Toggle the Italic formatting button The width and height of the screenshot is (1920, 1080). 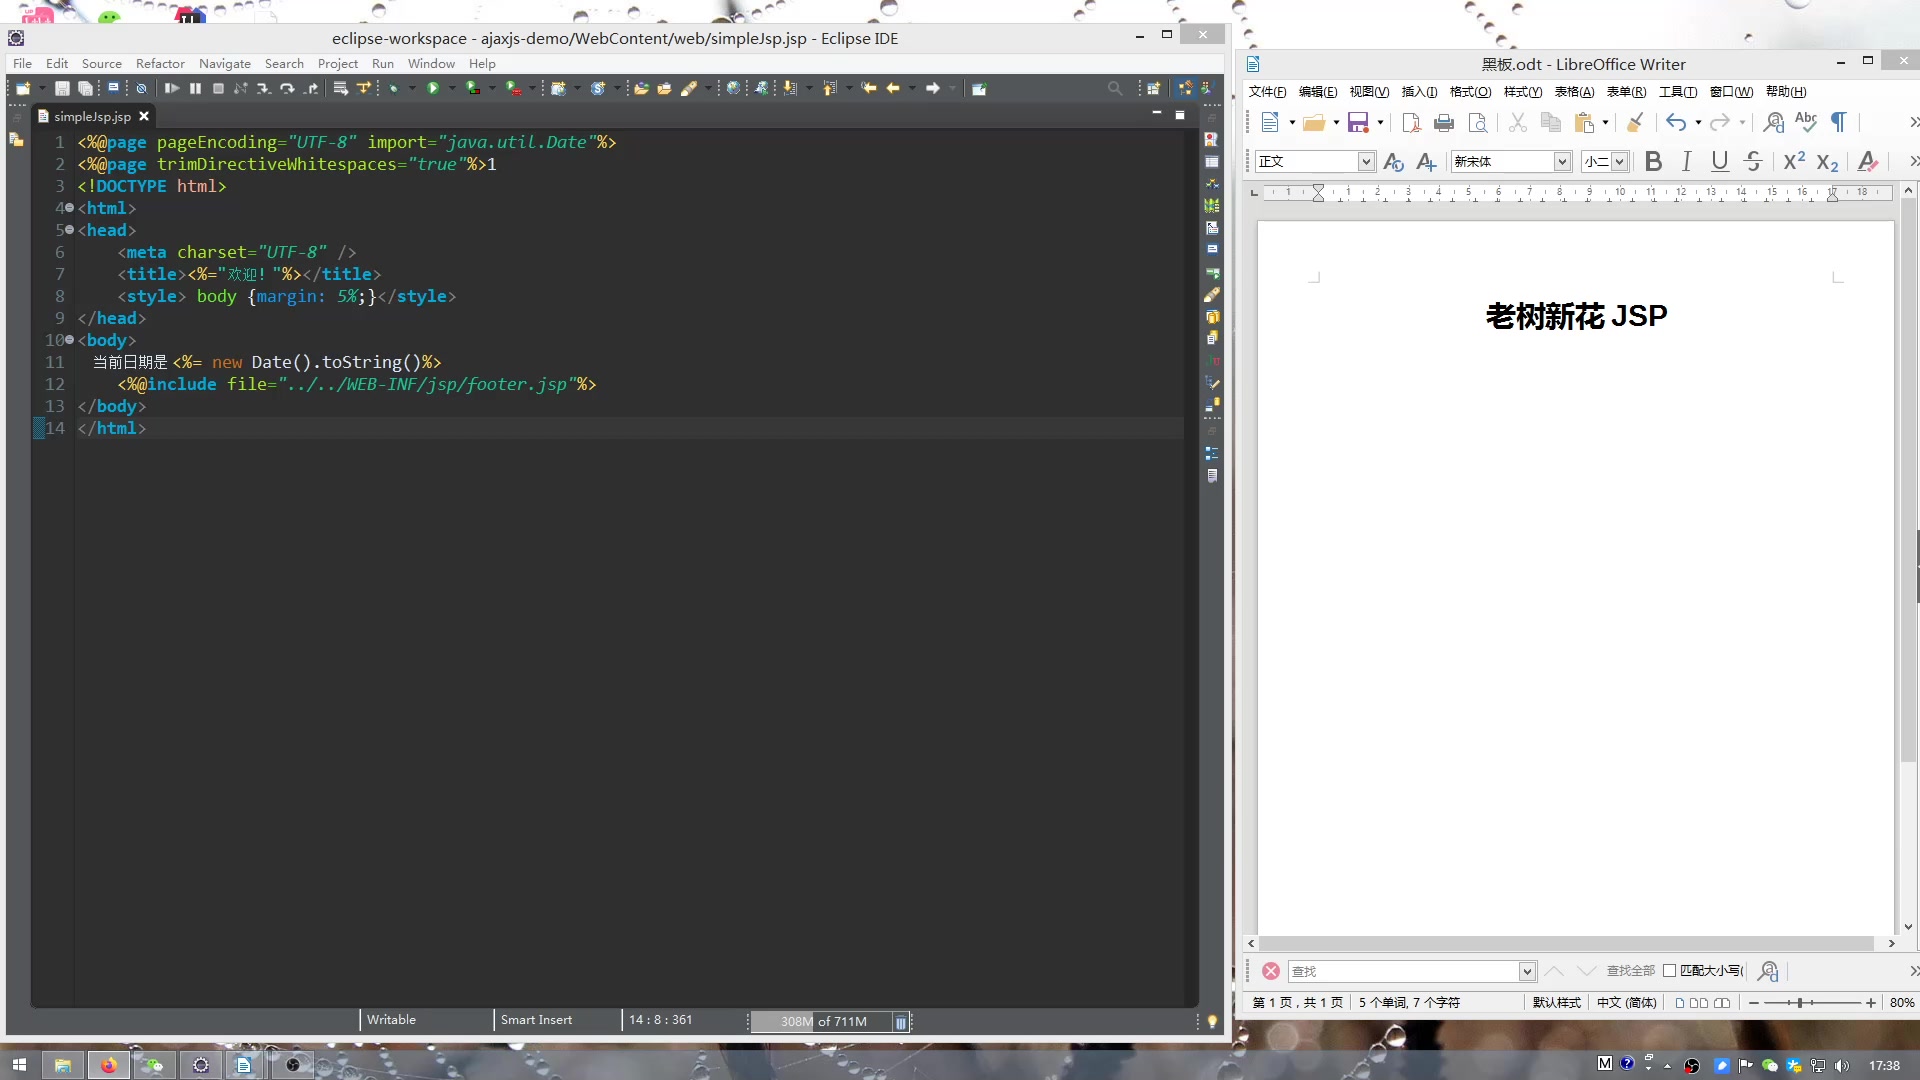coord(1686,161)
